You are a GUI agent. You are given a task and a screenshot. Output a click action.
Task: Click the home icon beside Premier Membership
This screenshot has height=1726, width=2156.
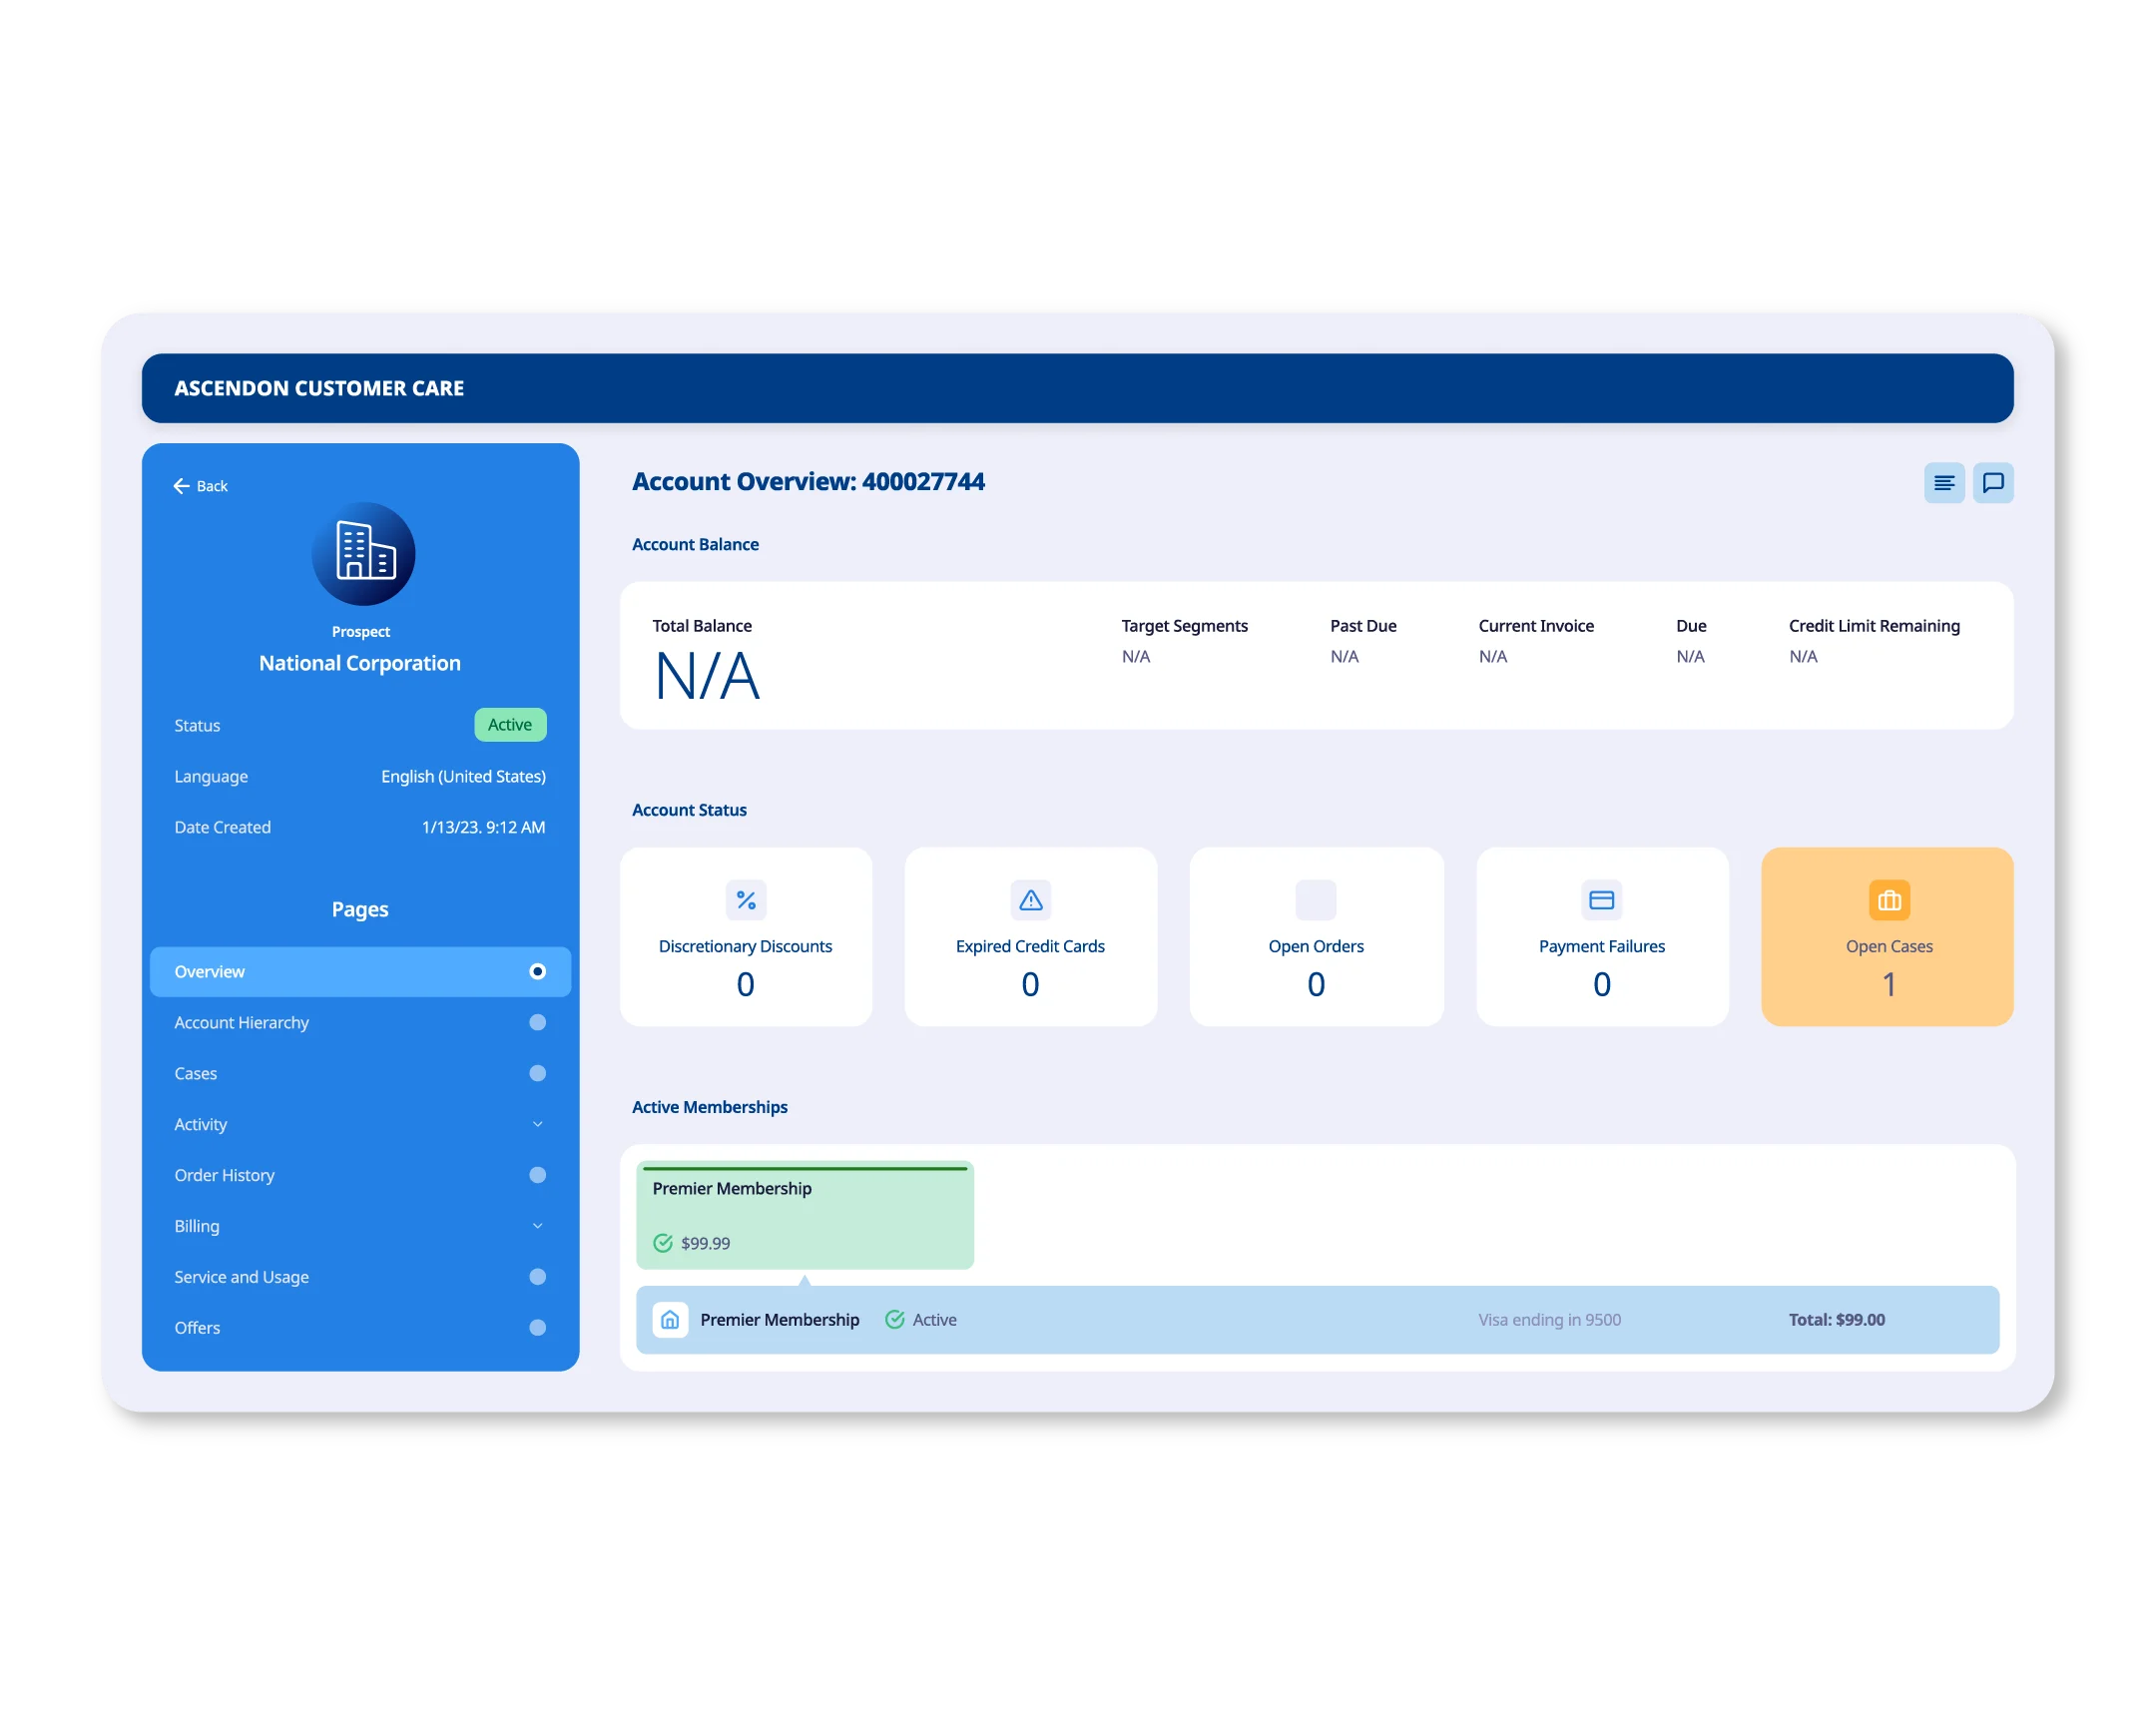671,1319
